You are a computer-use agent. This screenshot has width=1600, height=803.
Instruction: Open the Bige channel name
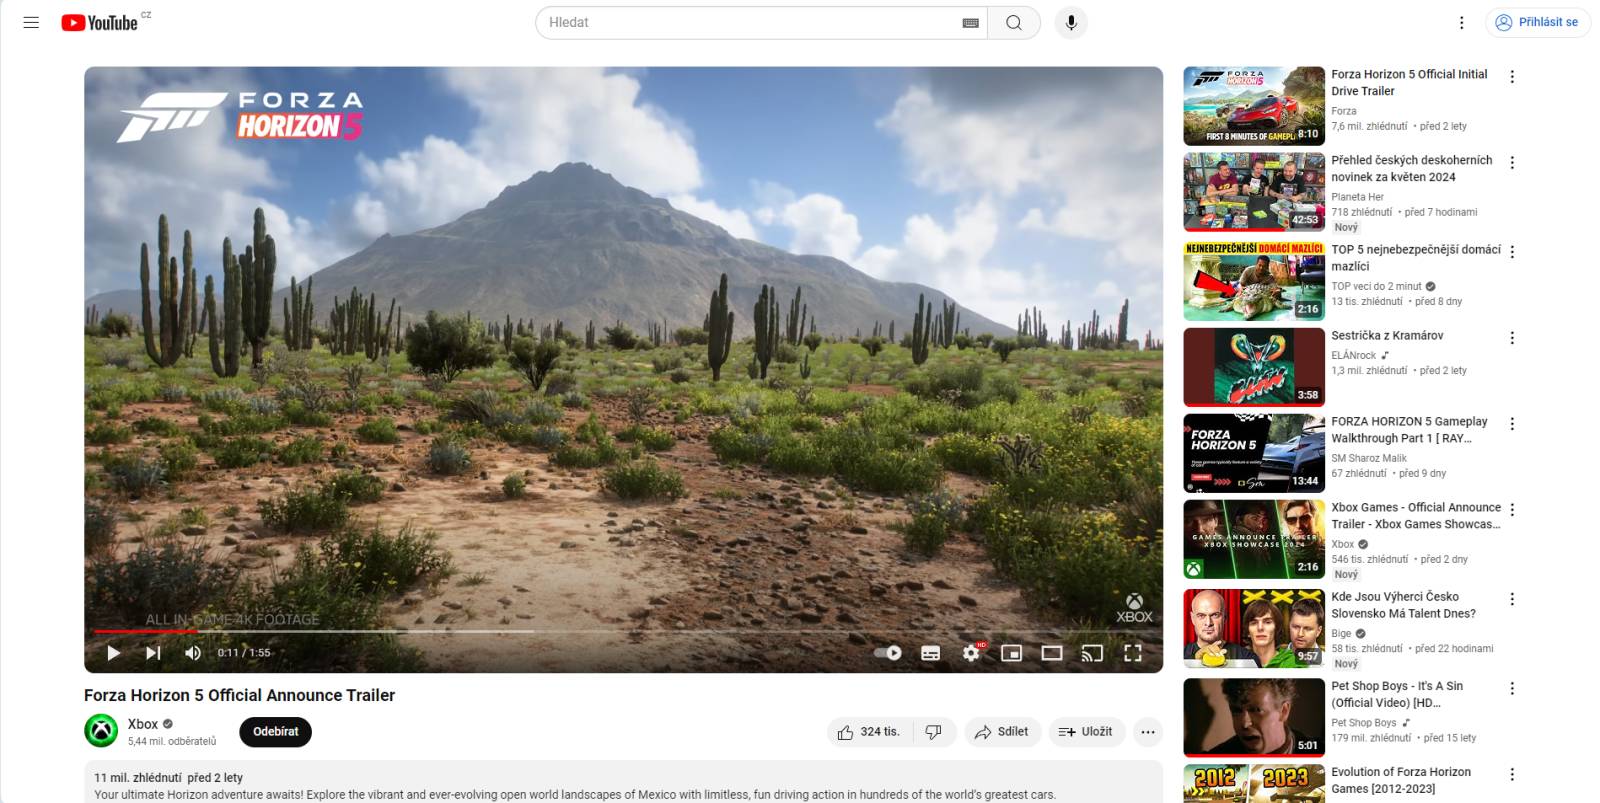point(1341,633)
